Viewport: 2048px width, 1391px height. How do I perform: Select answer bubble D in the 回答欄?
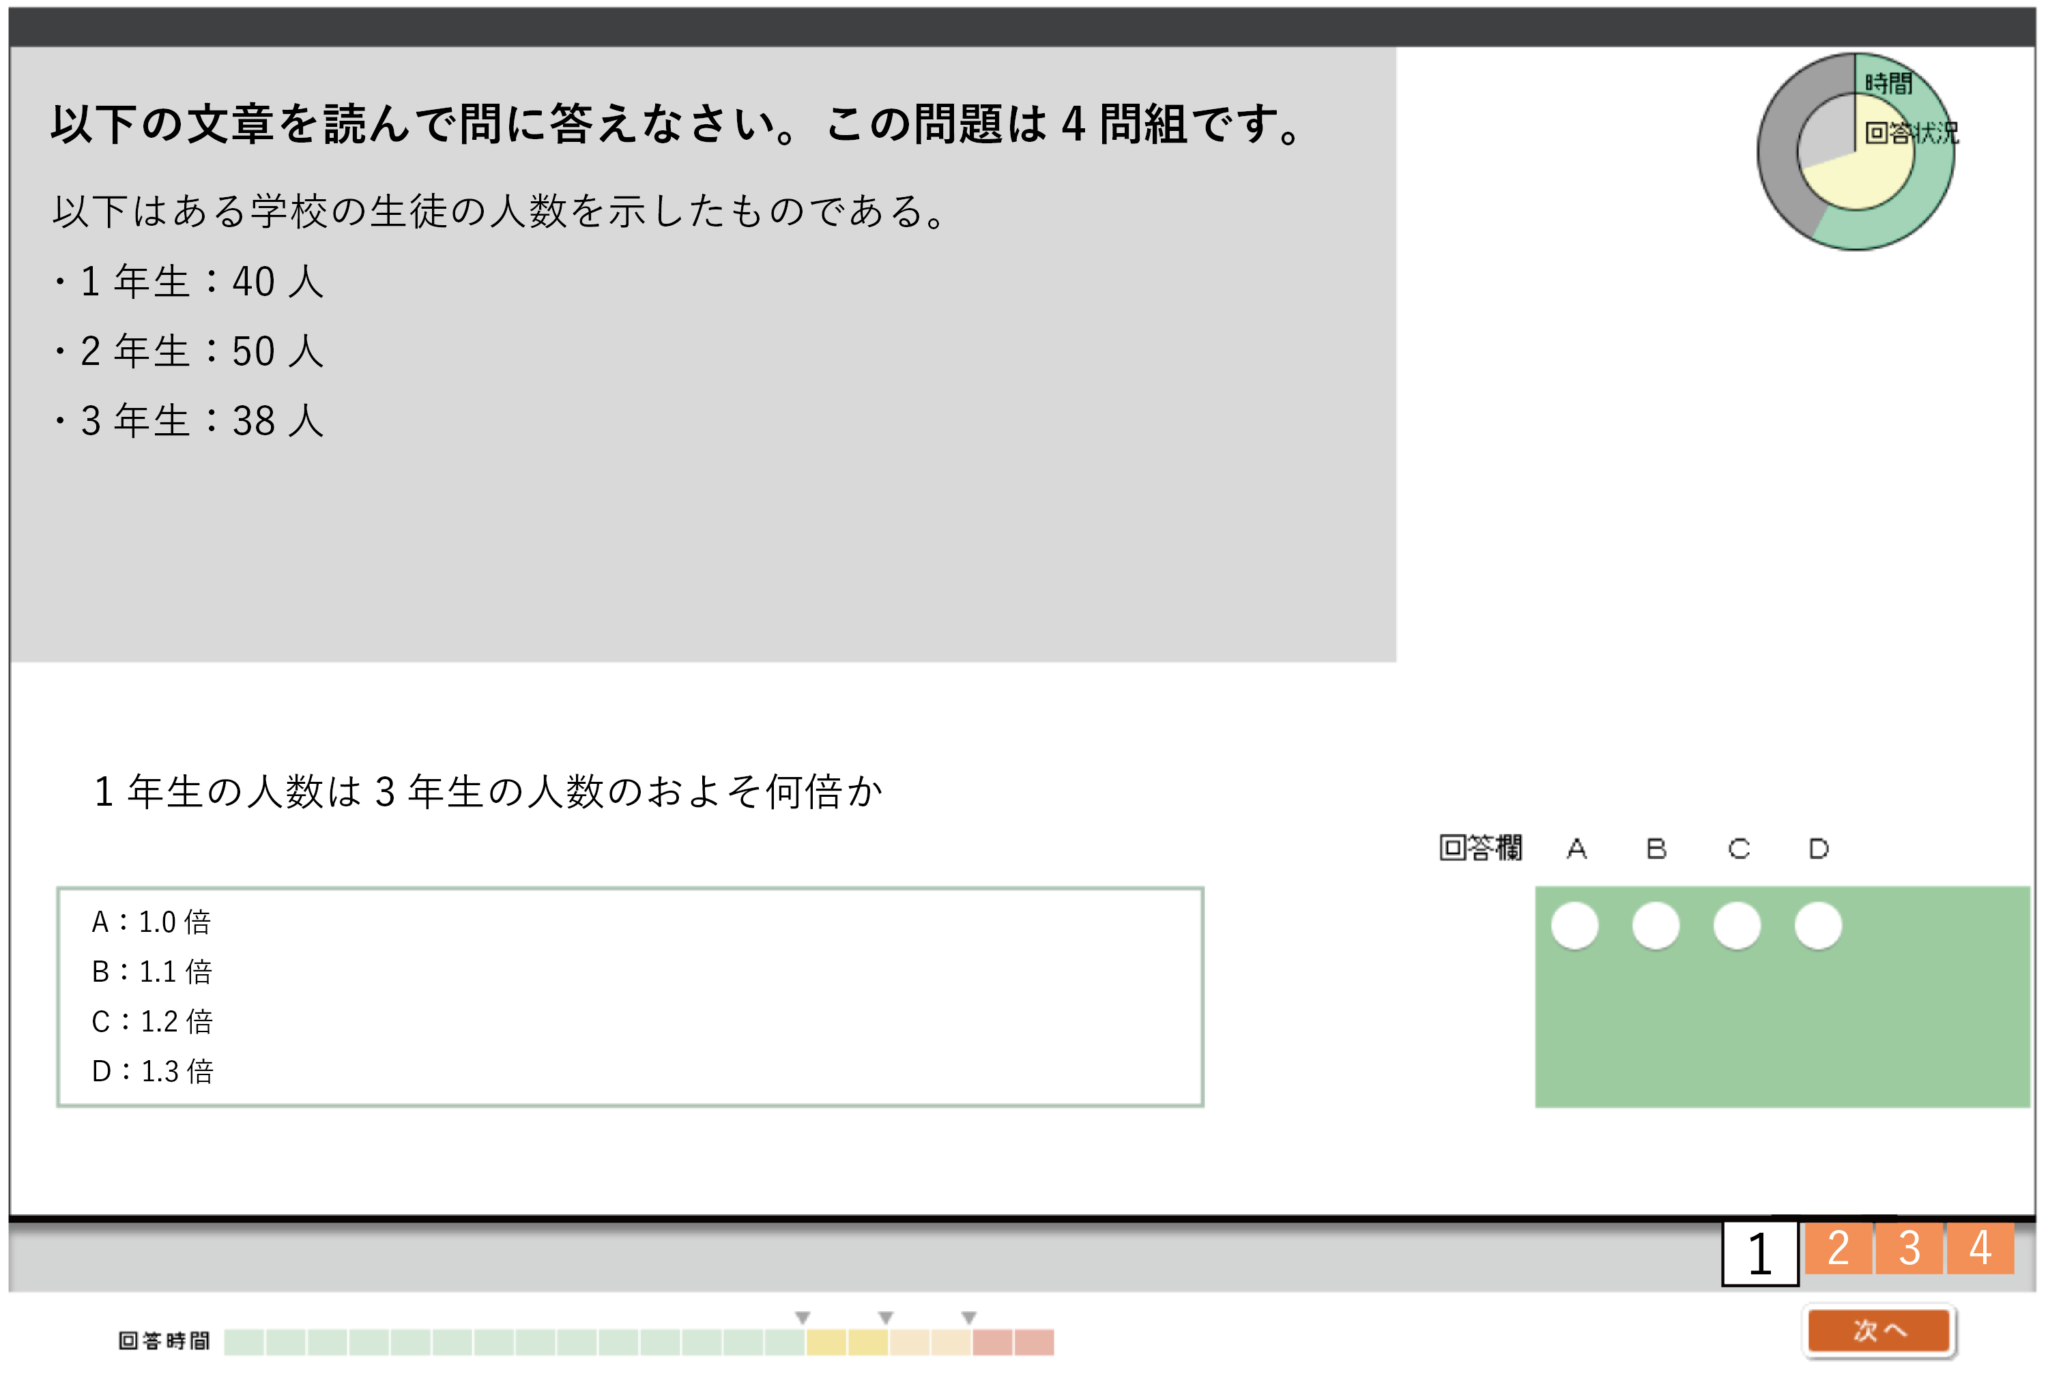[1817, 925]
